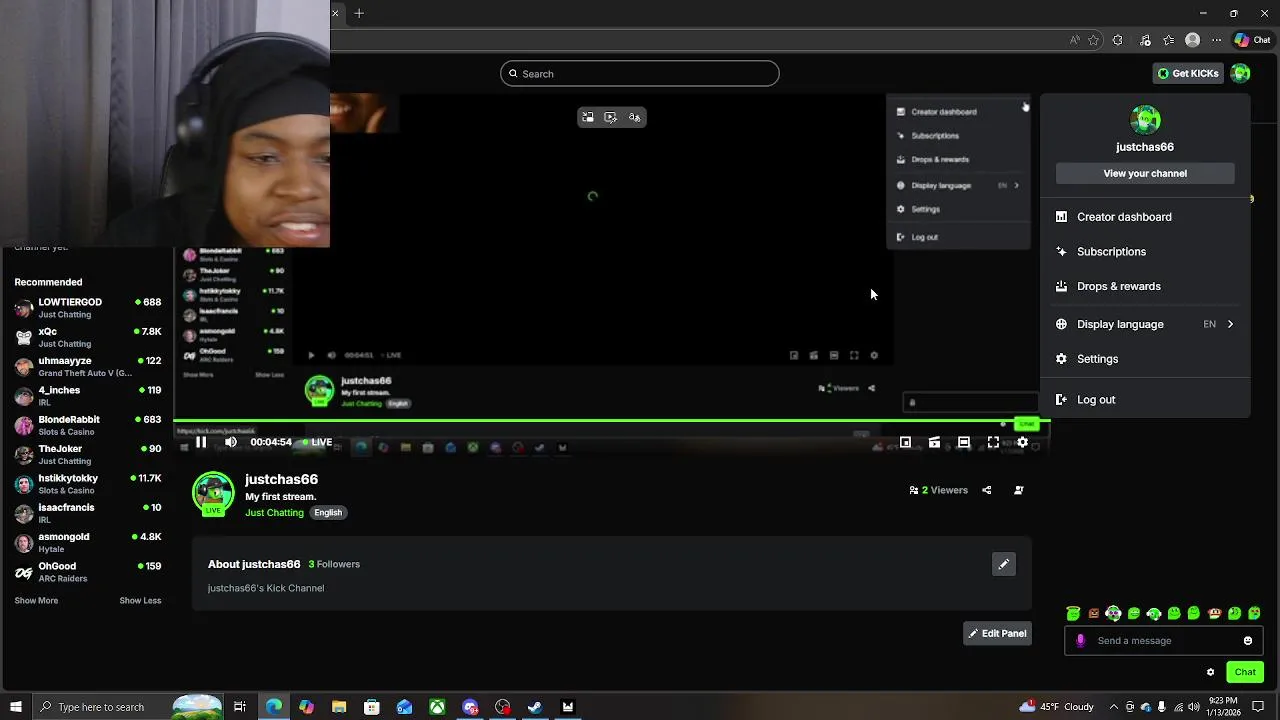This screenshot has height=720, width=1280.
Task: Log out from the profile menu
Action: [1145, 400]
